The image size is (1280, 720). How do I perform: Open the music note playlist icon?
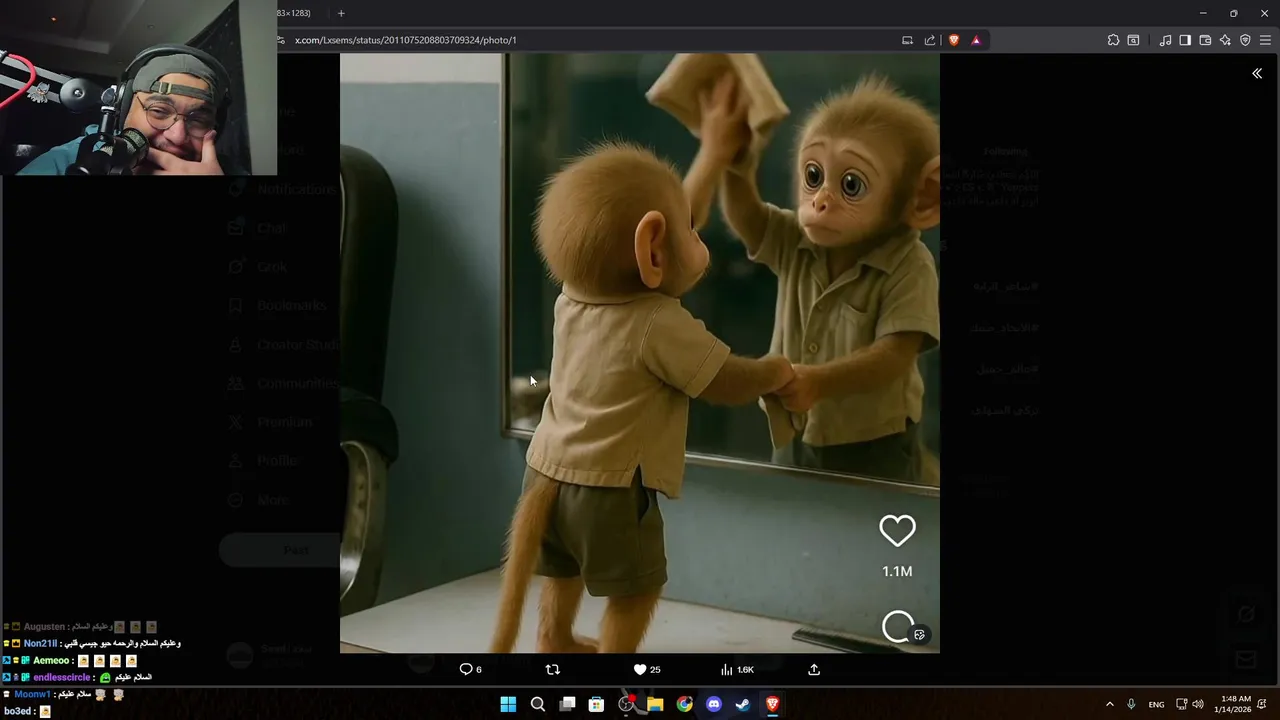(x=1165, y=40)
